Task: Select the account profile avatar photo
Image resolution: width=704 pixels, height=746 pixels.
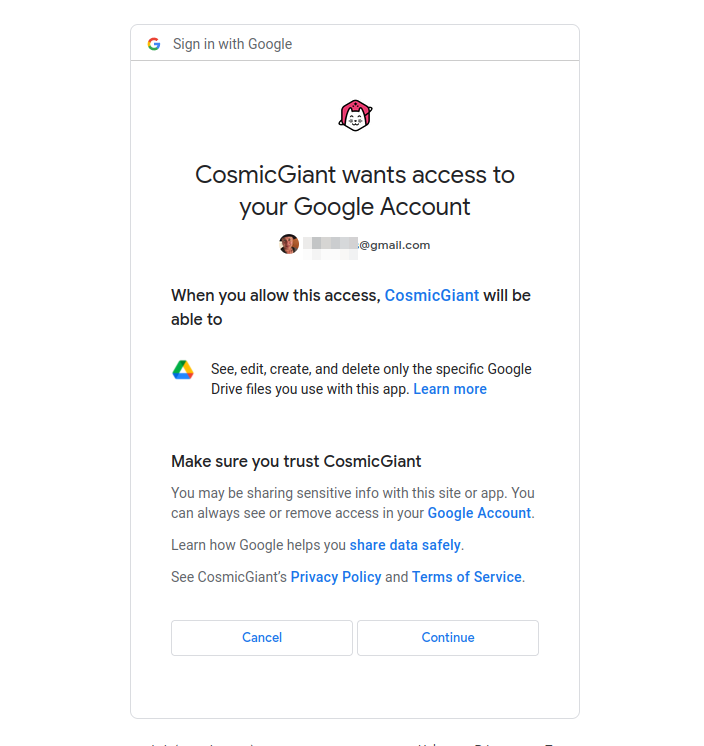Action: tap(289, 245)
